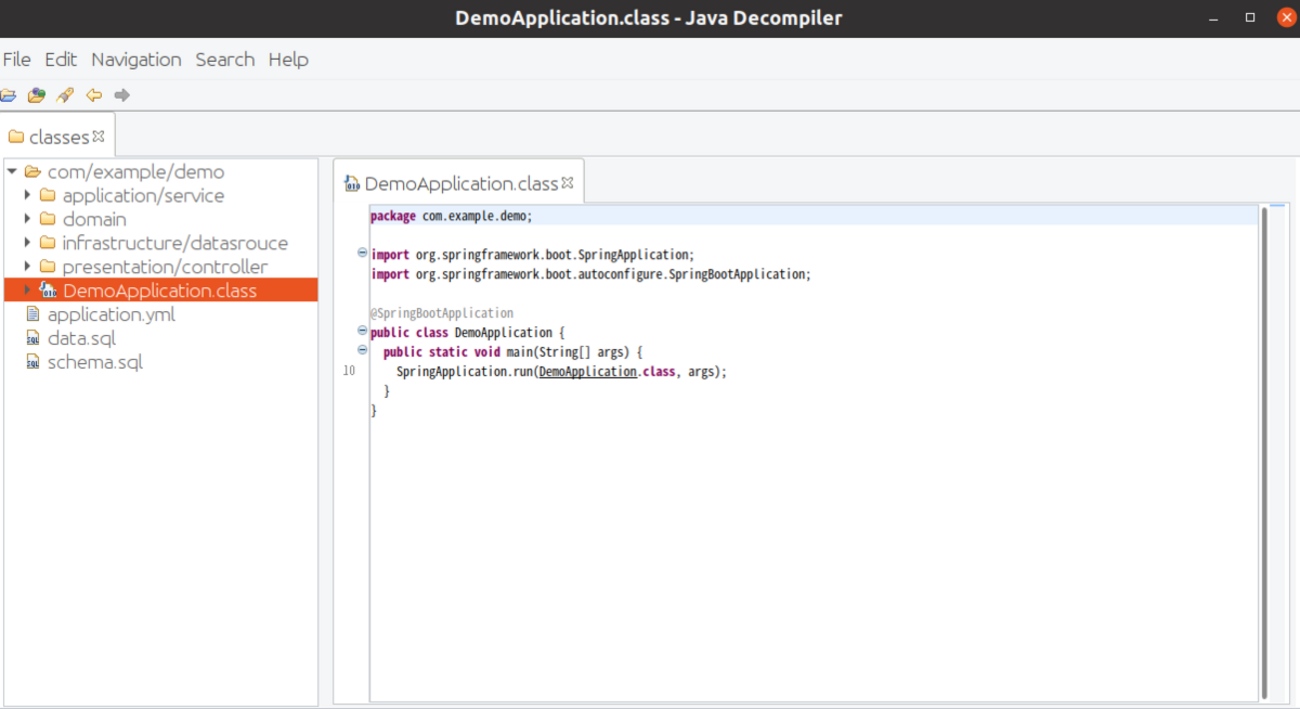Viewport: 1300px width, 709px height.
Task: Click the code editor vertical scrollbar
Action: 1265,450
